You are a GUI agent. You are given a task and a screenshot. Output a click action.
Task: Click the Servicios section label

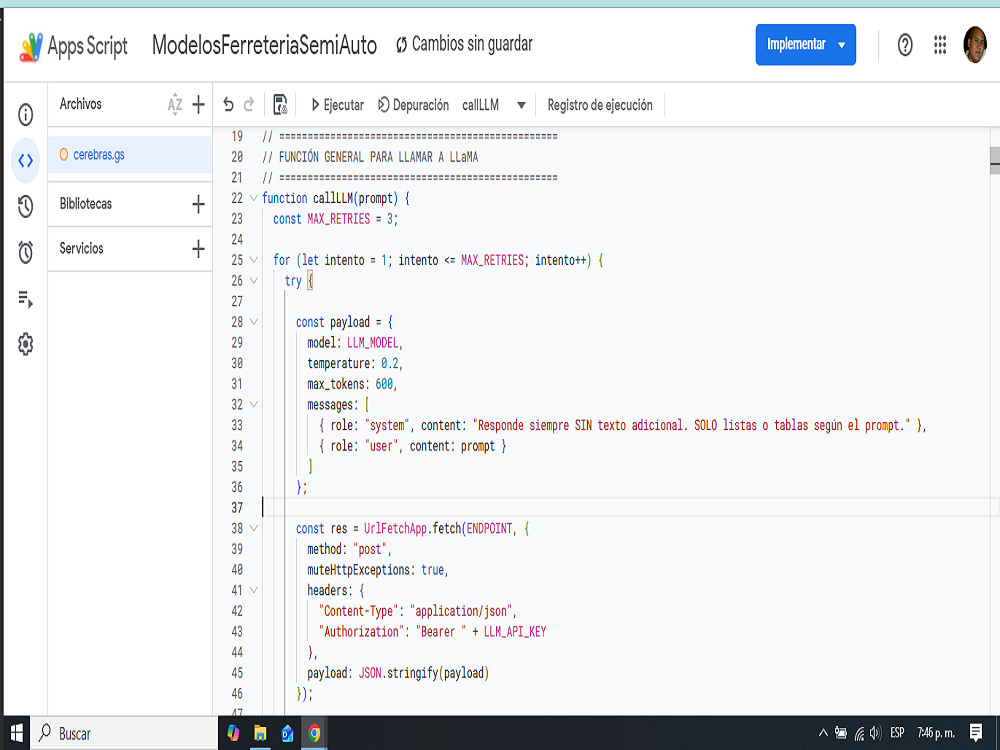(x=81, y=249)
